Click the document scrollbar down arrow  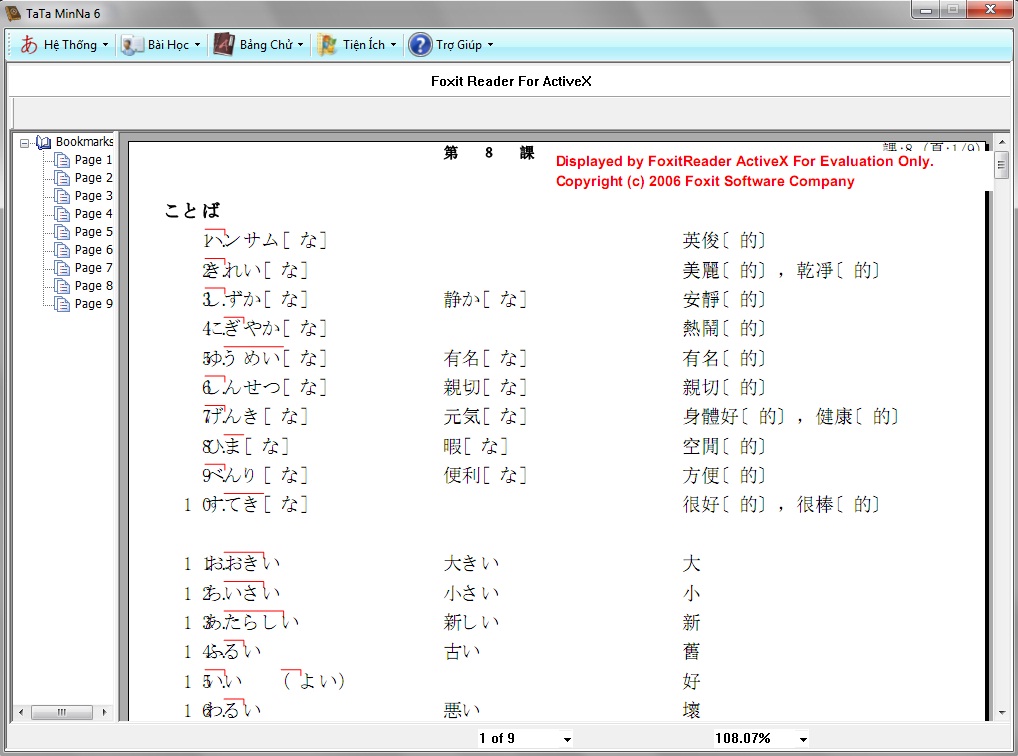(1002, 712)
